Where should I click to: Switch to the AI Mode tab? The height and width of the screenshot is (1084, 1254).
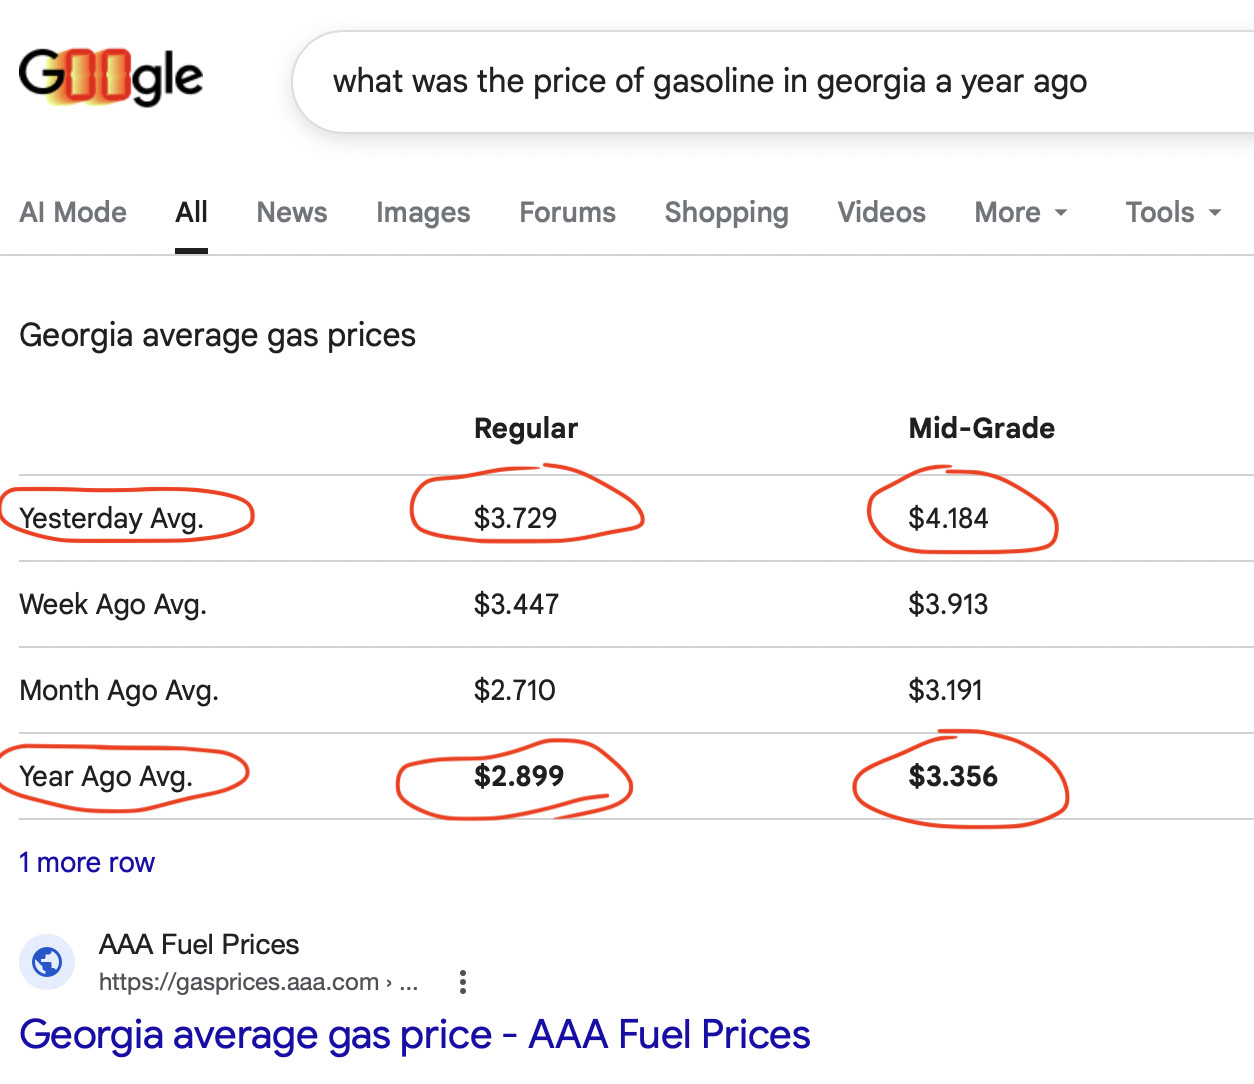coord(73,212)
